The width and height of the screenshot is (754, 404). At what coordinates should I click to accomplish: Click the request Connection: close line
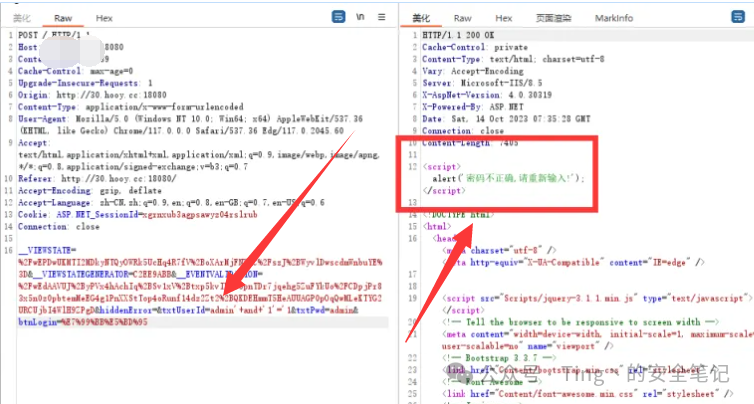[x=59, y=227]
